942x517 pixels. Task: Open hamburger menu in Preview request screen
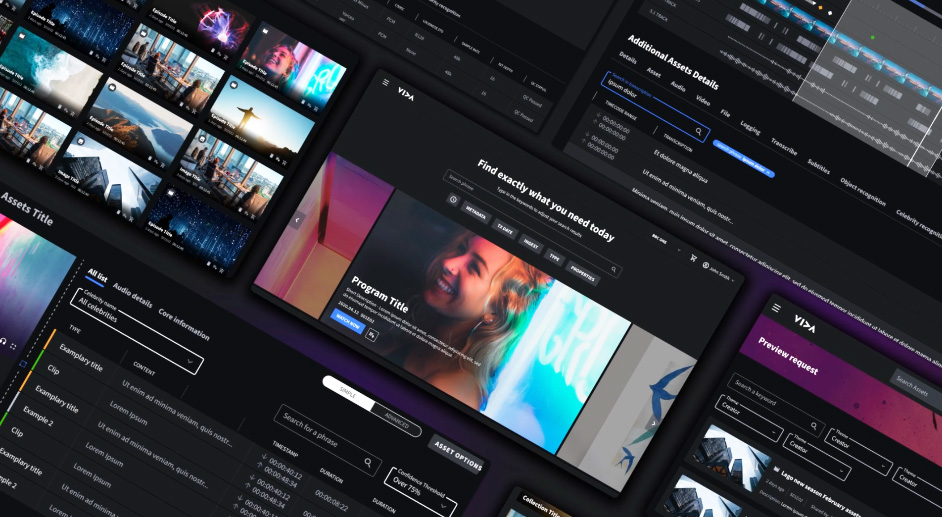point(776,308)
